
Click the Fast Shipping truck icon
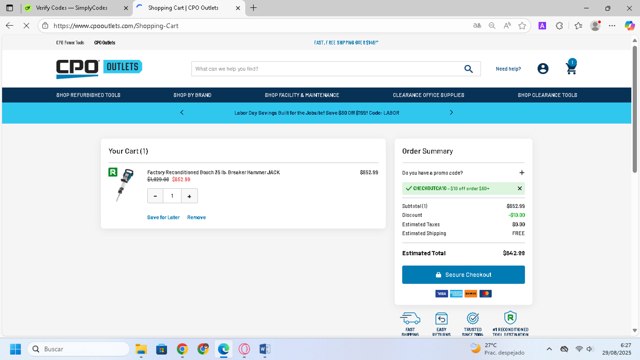point(410,318)
